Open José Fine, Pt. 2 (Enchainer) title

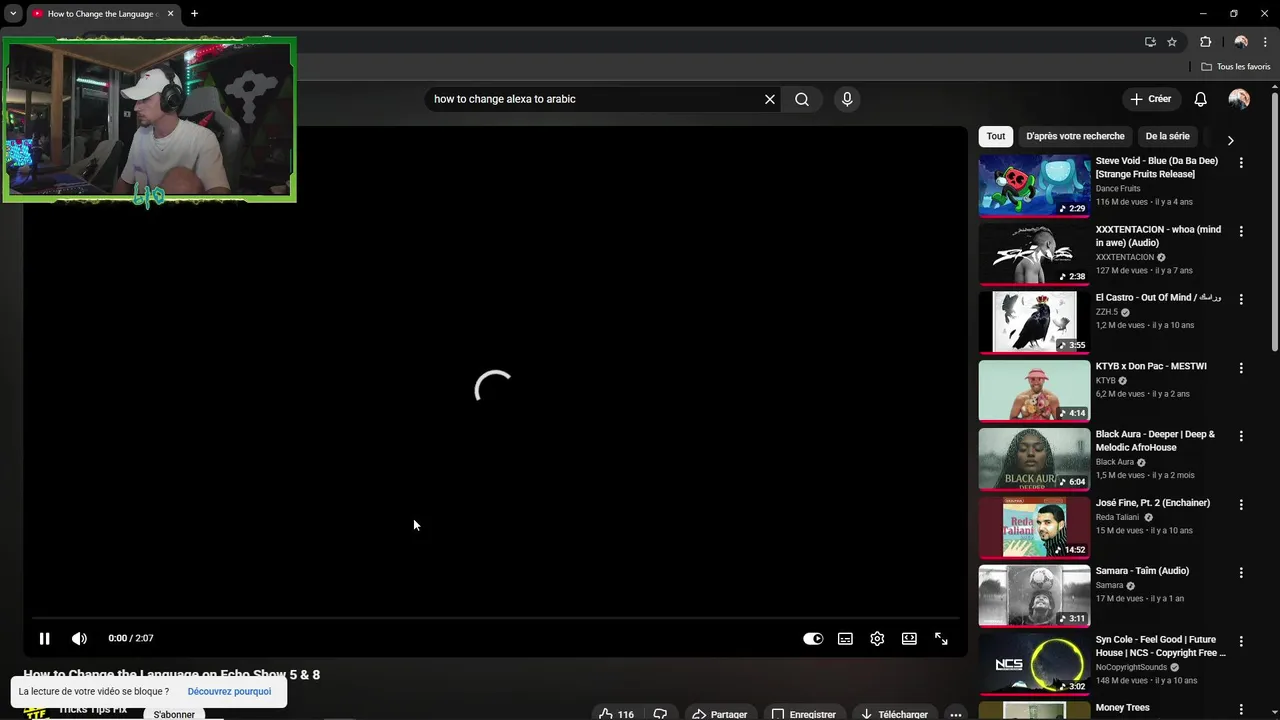click(x=1153, y=503)
